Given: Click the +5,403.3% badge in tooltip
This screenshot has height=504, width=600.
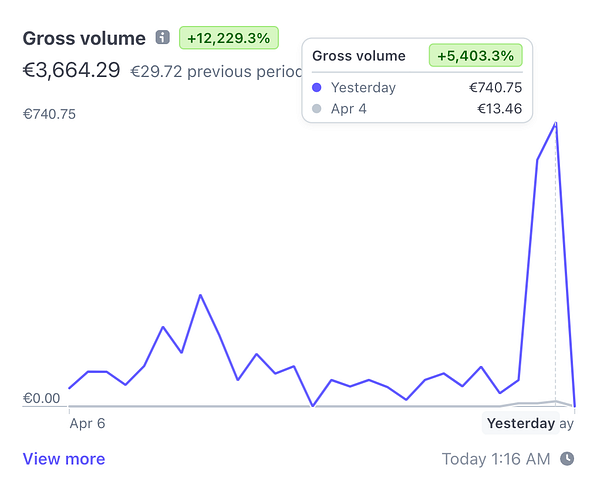Looking at the screenshot, I should [x=476, y=55].
